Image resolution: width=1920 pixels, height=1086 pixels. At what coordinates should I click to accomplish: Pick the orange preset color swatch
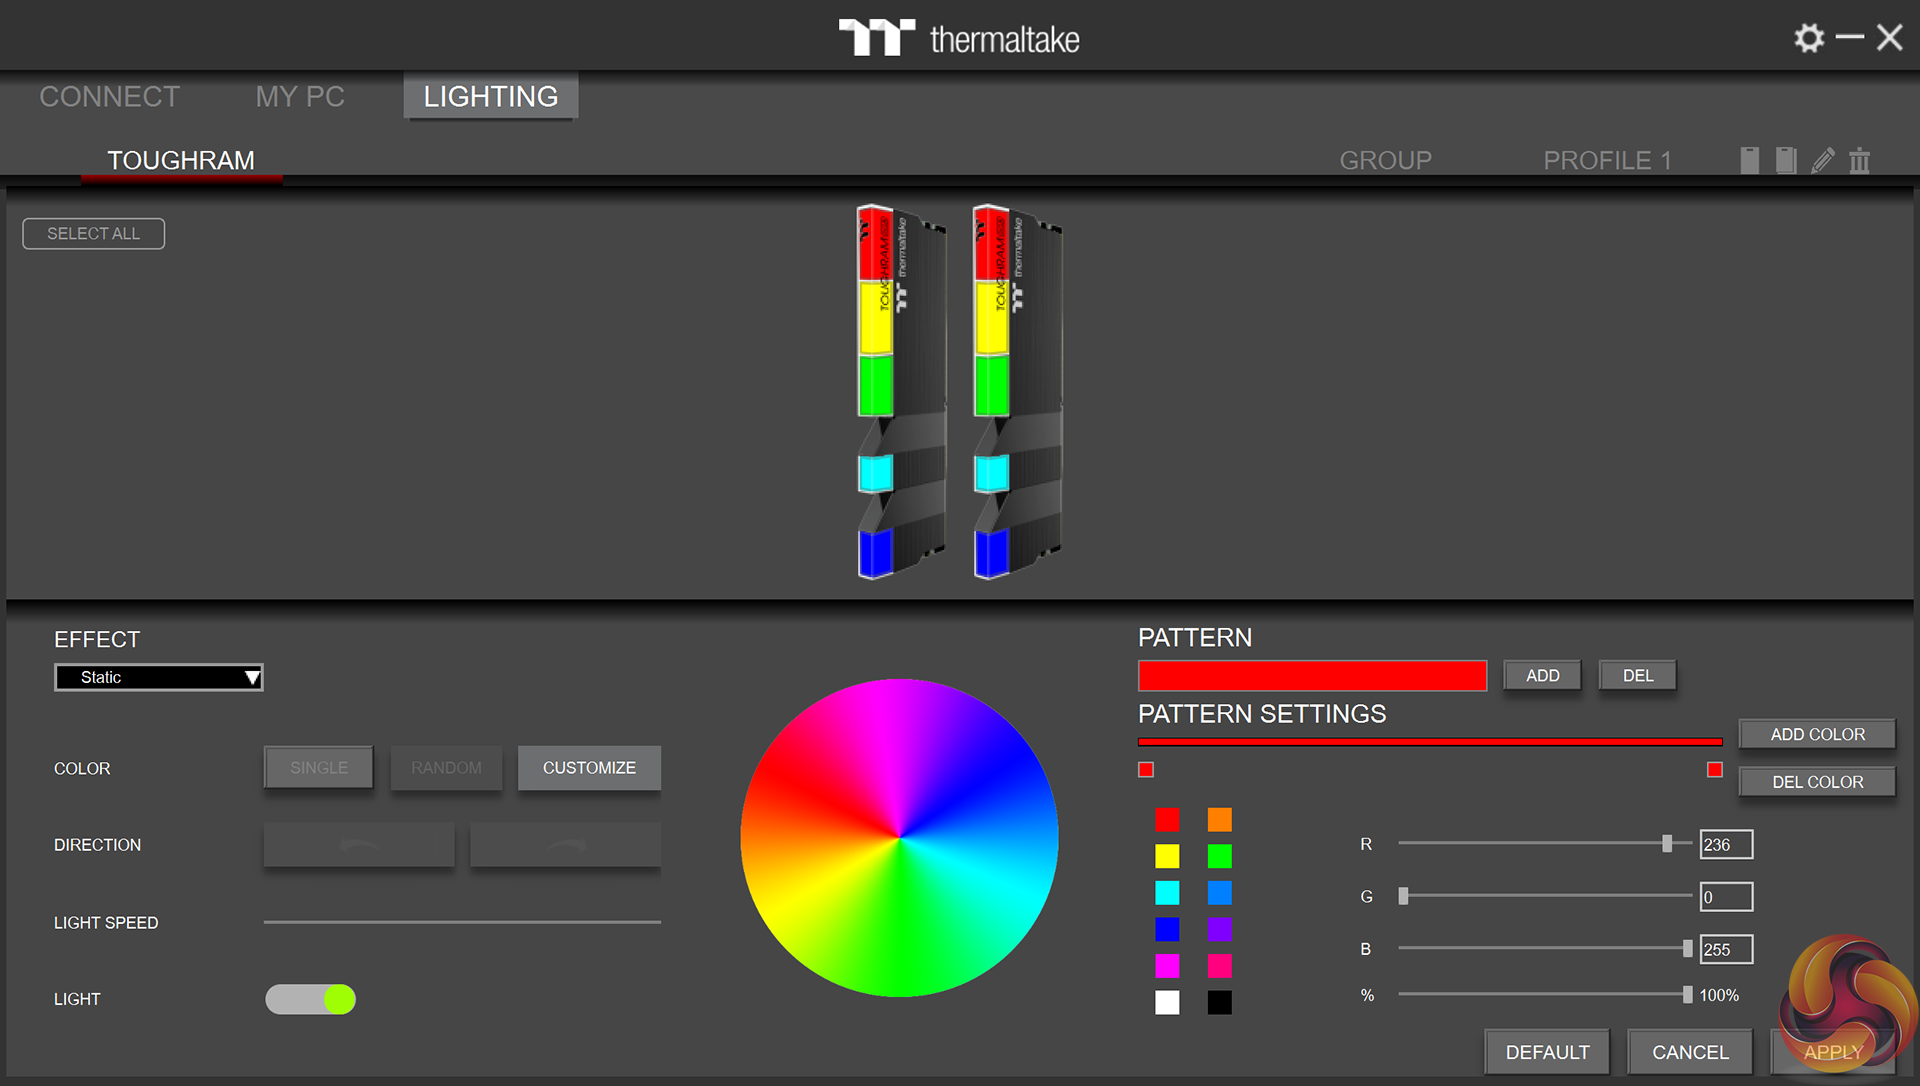1219,820
